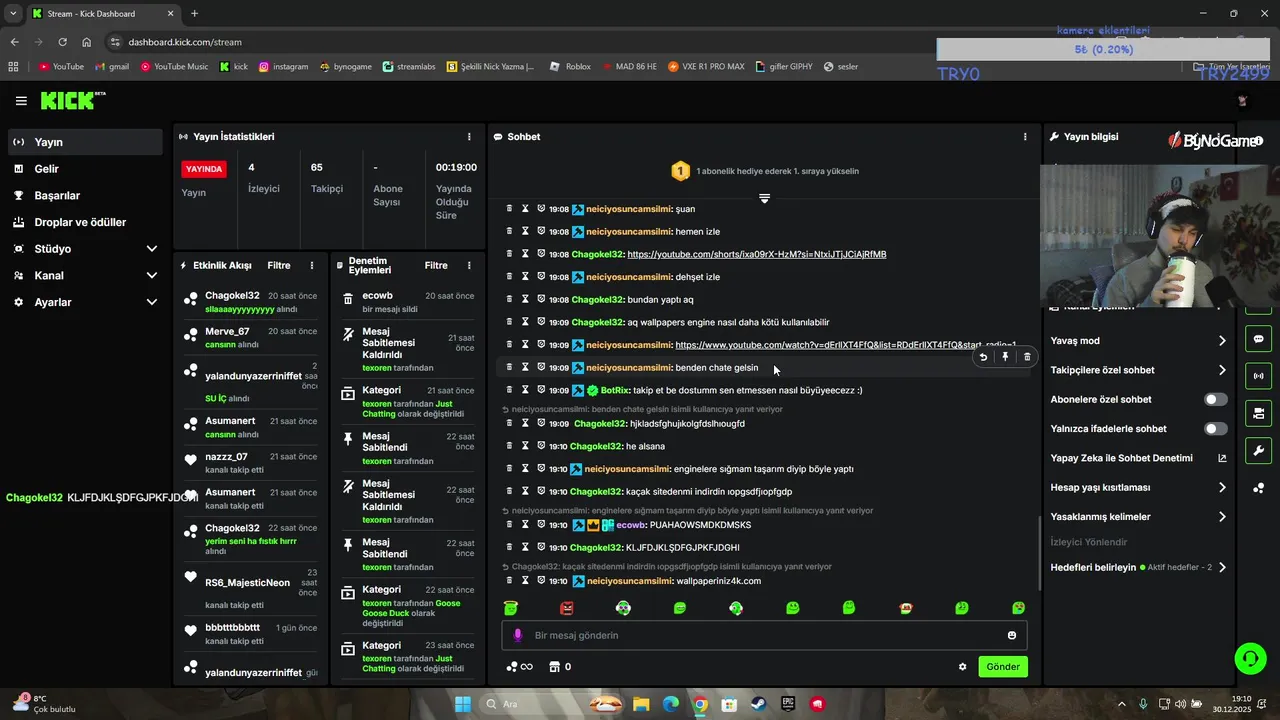Select the Stream - Kick Dashboard browser tab
The image size is (1280, 720).
coord(102,13)
